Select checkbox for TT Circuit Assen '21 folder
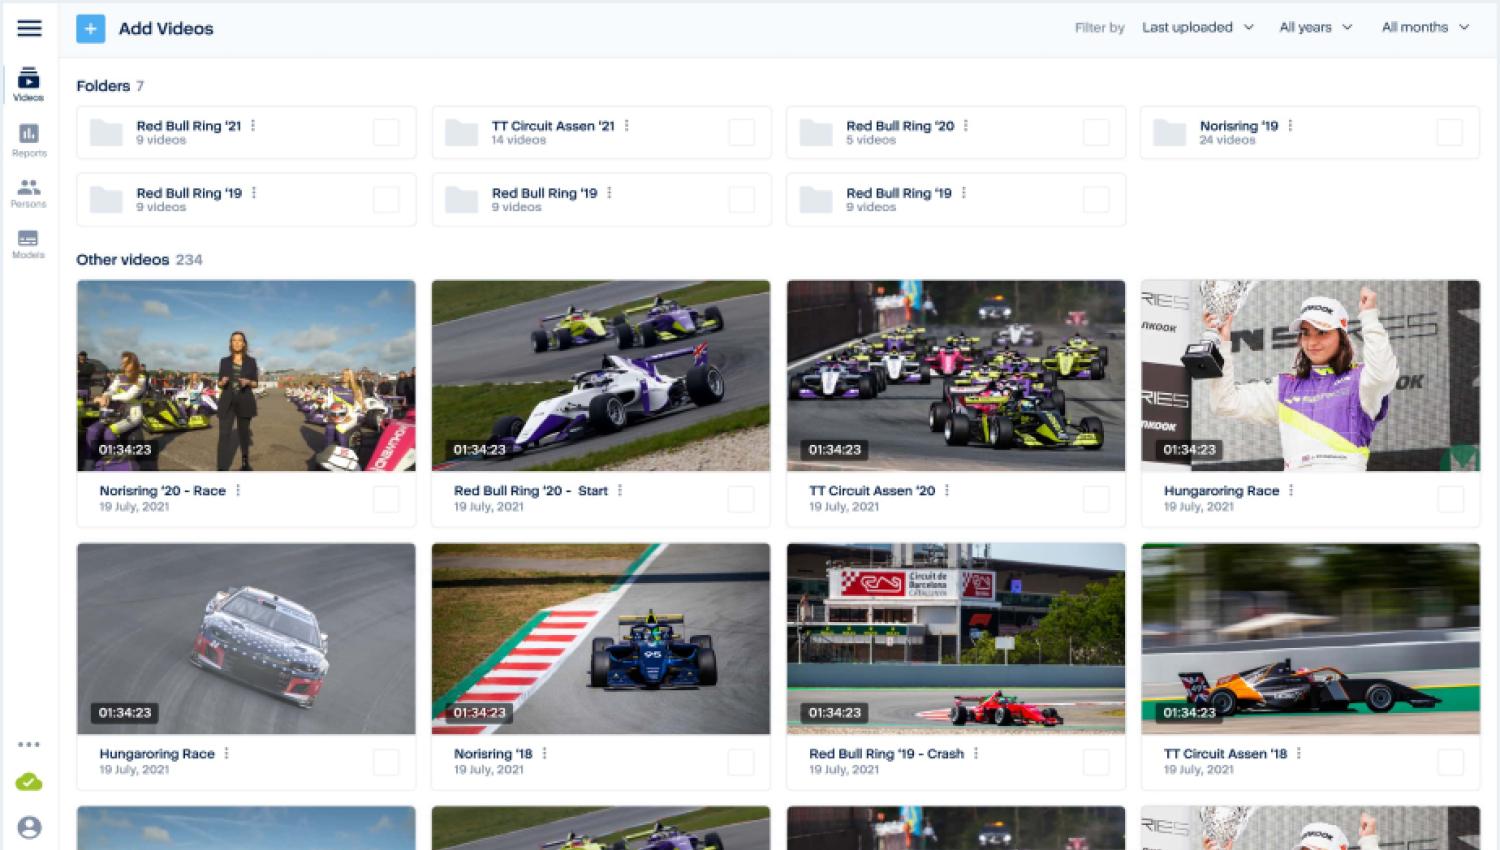Image resolution: width=1500 pixels, height=850 pixels. (741, 132)
